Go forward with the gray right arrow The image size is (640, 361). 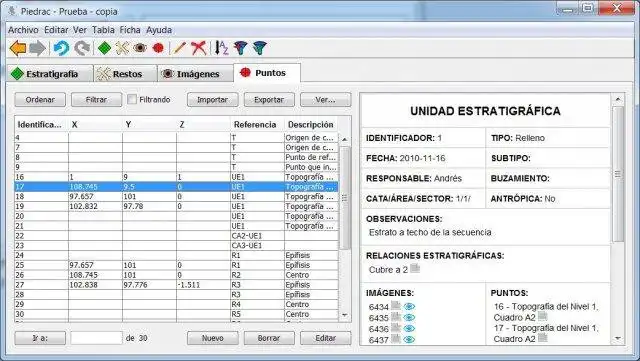37,48
